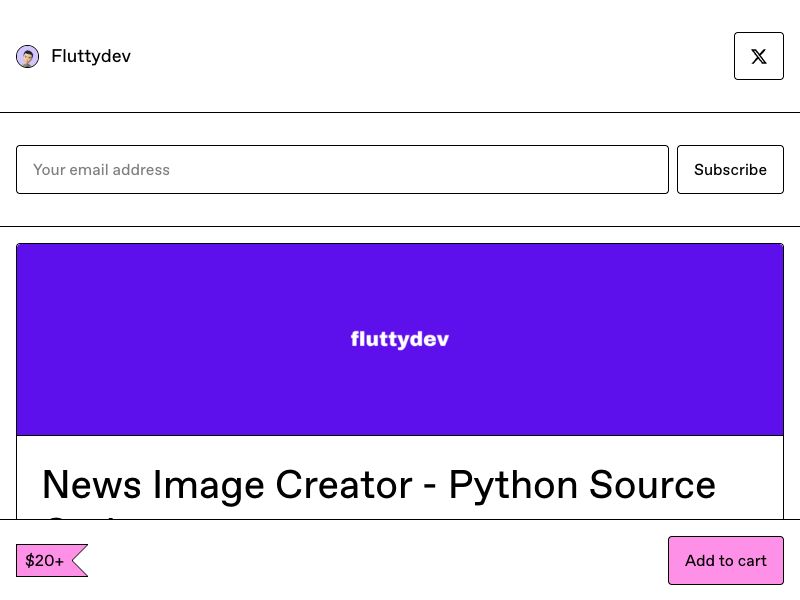Select the Fluttydev name in the header
800x600 pixels.
(x=90, y=56)
